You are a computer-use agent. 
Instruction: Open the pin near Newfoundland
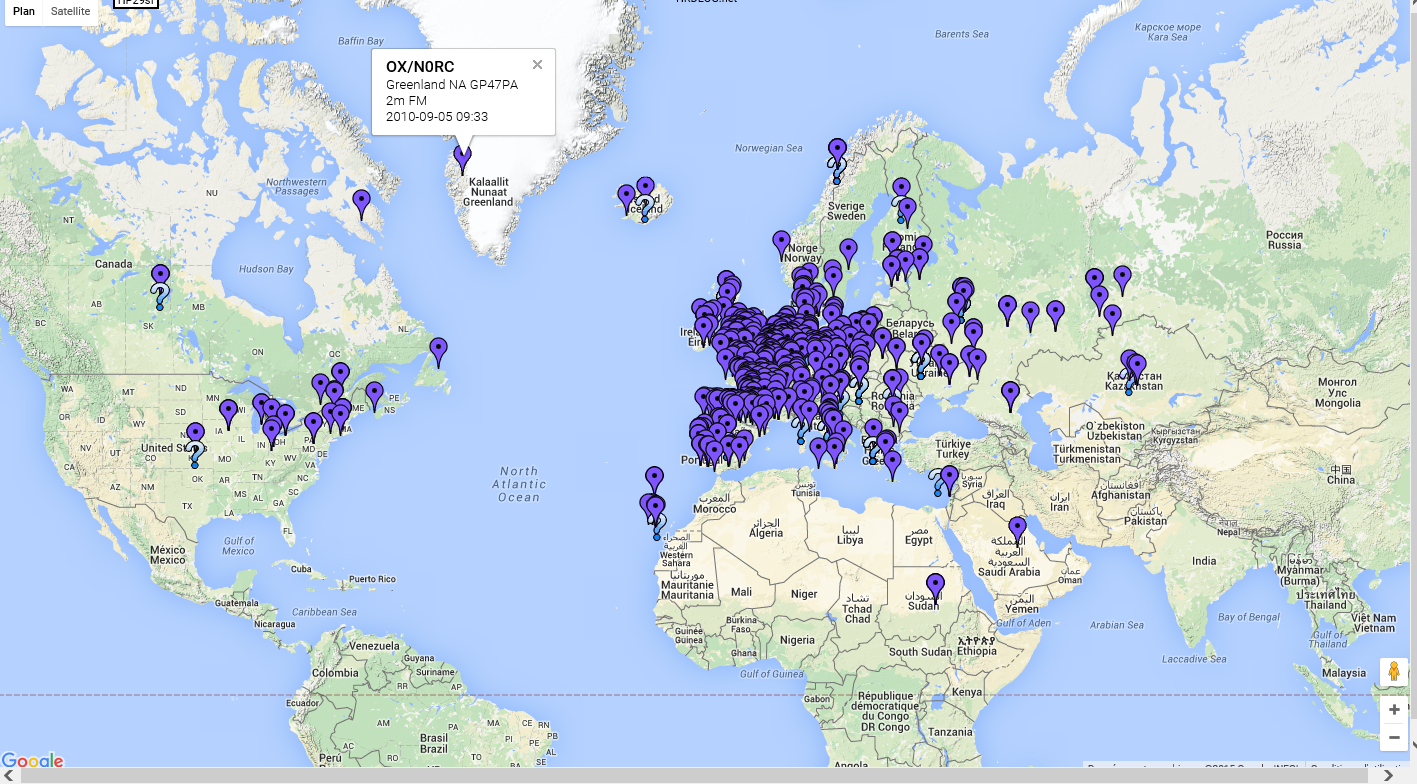(x=438, y=352)
